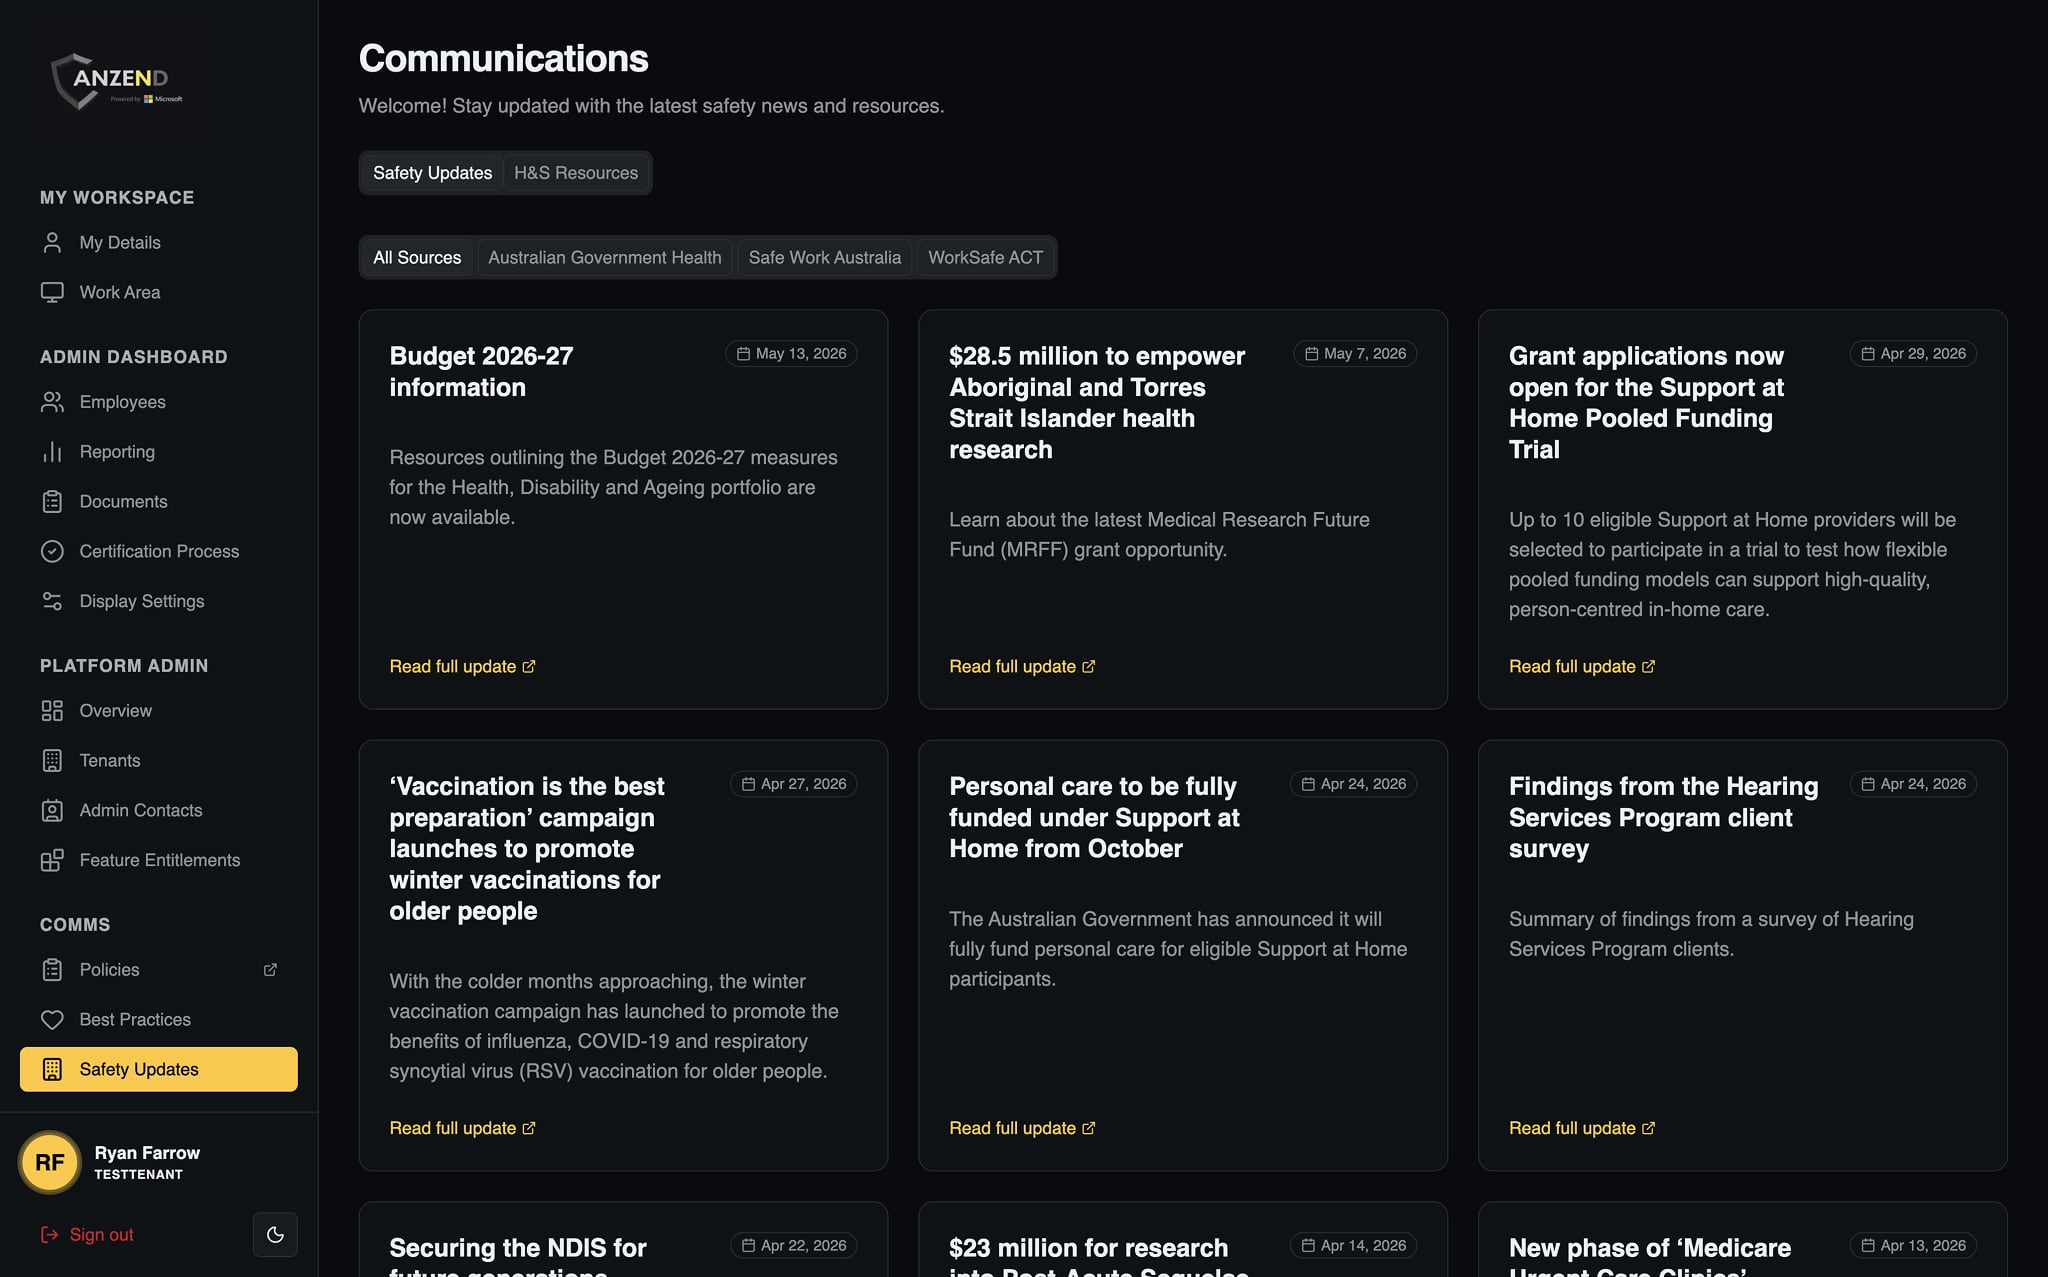Open Reporting from Admin Dashboard

point(159,452)
